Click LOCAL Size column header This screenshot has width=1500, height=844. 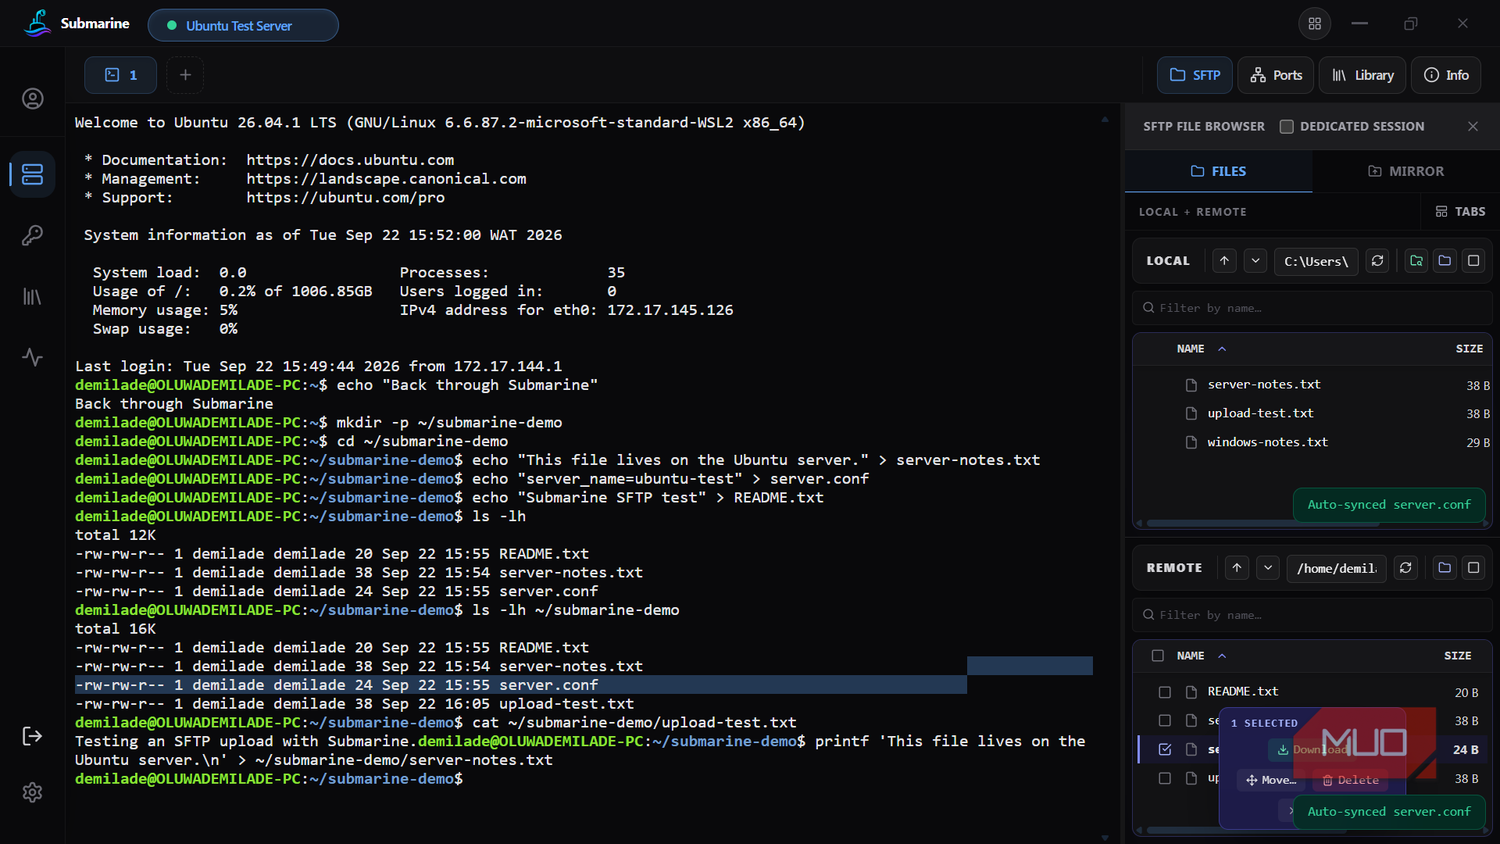pos(1469,349)
